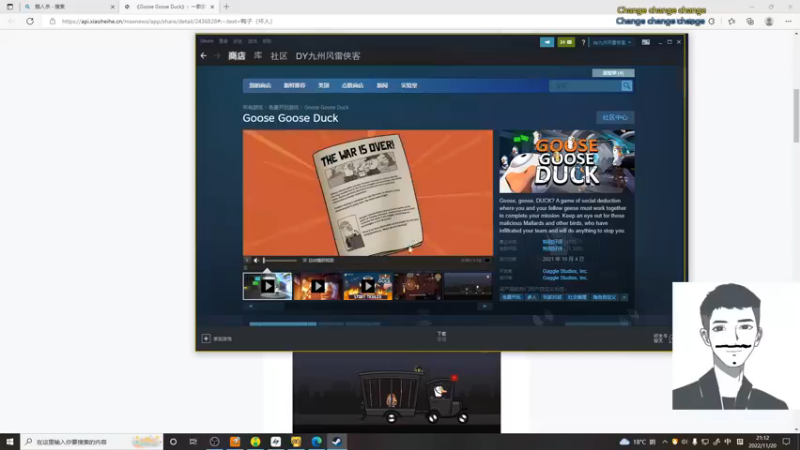
Task: Open 您的商店 store menu
Action: [x=260, y=86]
